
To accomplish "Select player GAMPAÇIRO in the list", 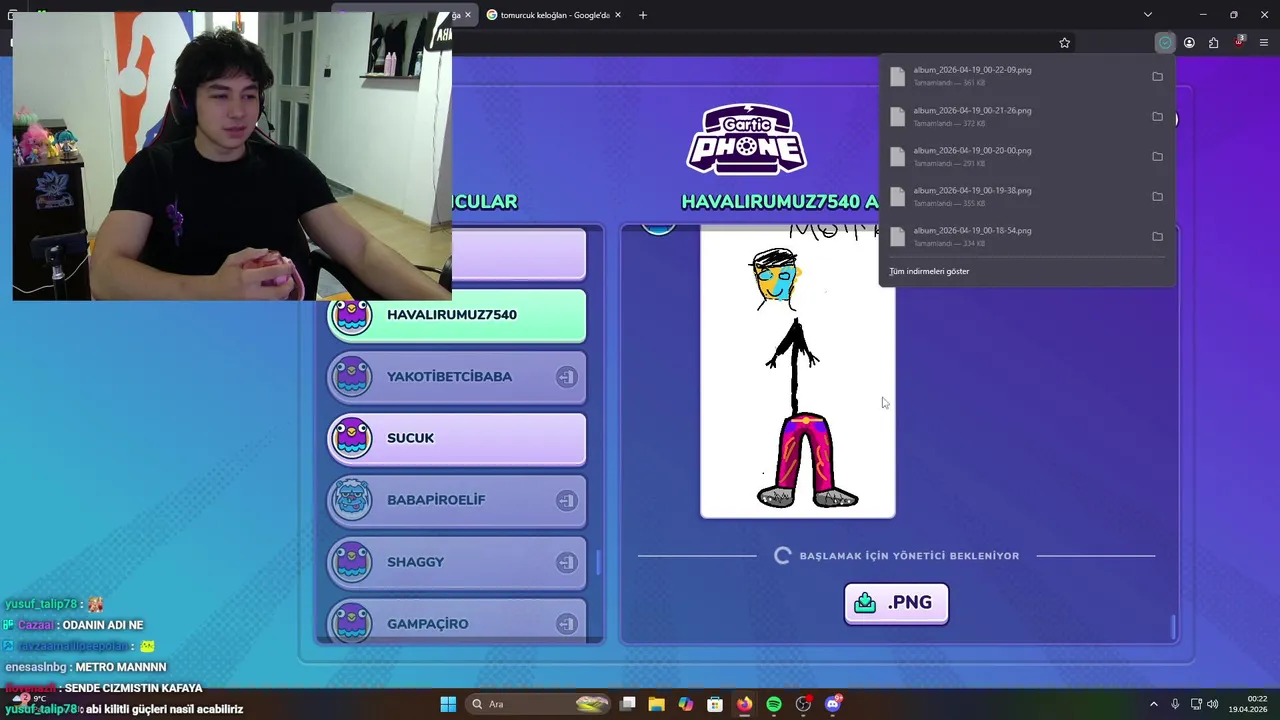I will tap(457, 621).
